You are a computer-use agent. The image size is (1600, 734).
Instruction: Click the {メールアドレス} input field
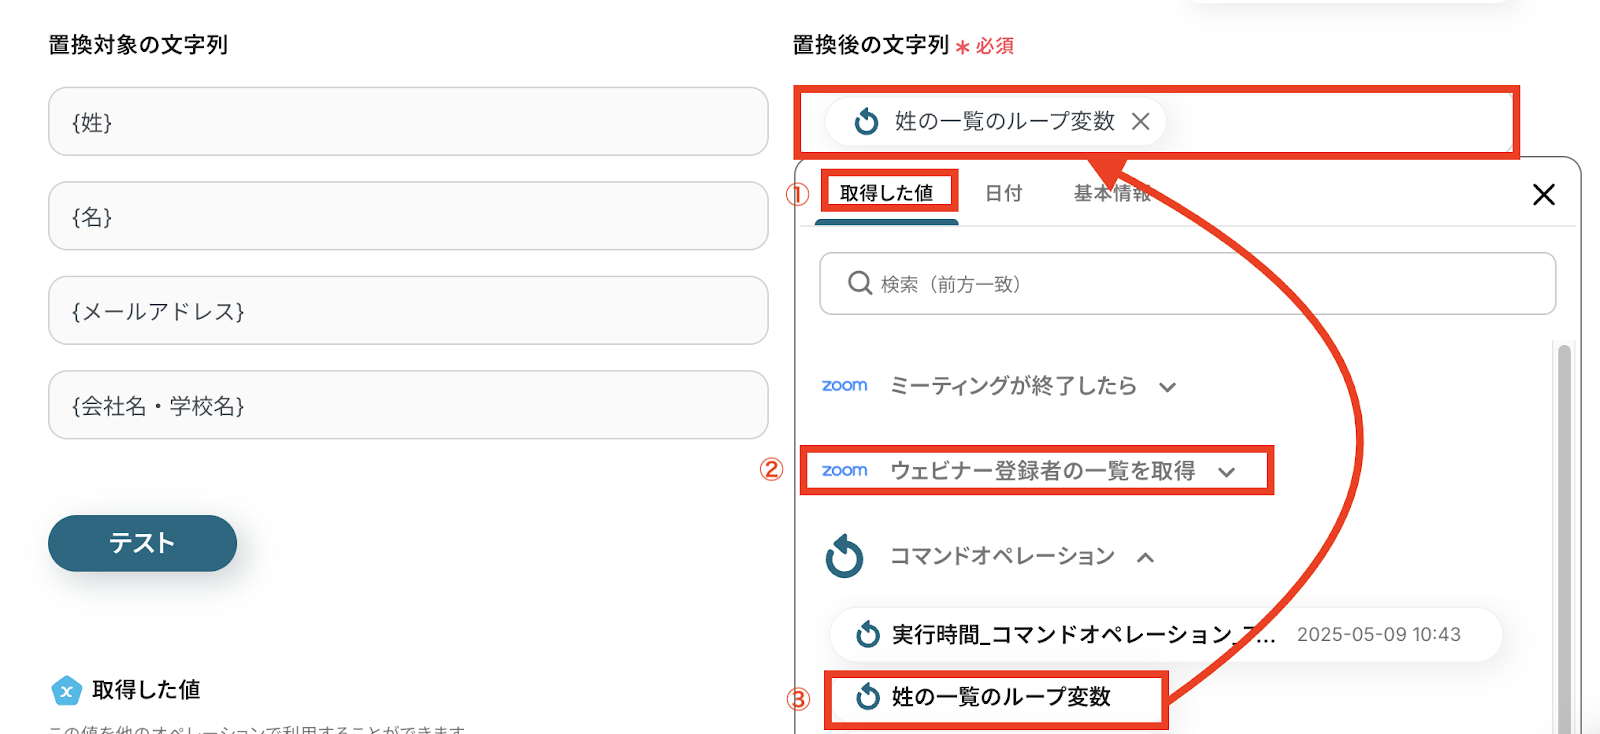coord(408,311)
